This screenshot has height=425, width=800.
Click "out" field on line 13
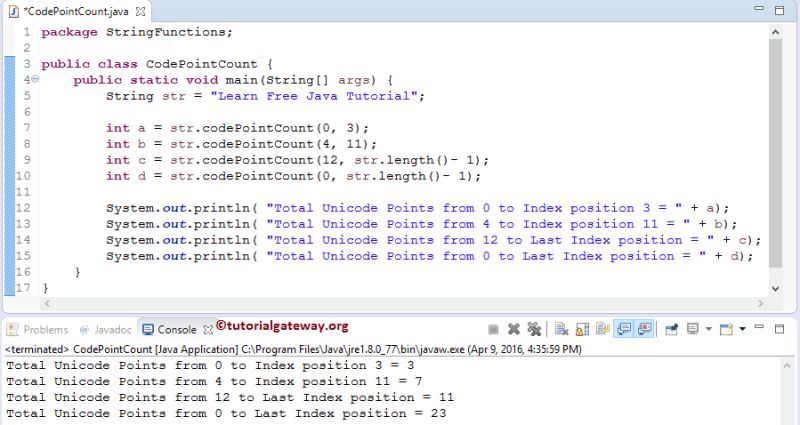click(x=174, y=224)
